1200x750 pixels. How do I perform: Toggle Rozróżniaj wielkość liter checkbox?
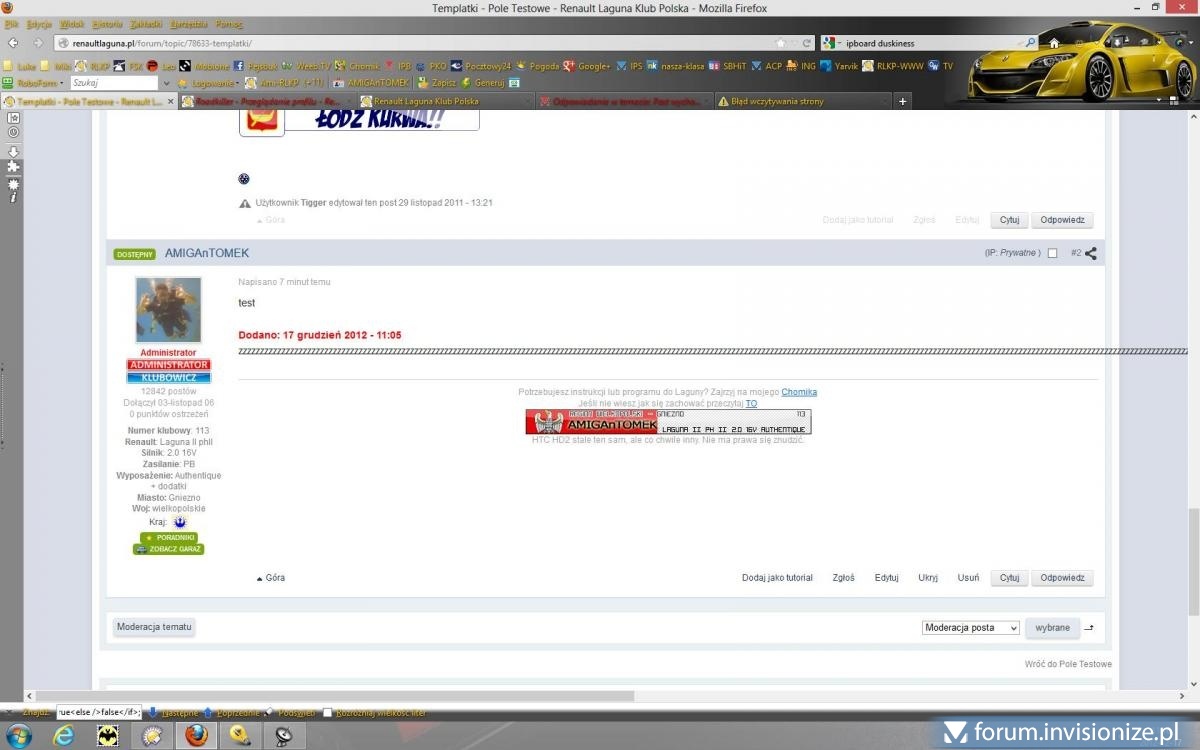[327, 713]
